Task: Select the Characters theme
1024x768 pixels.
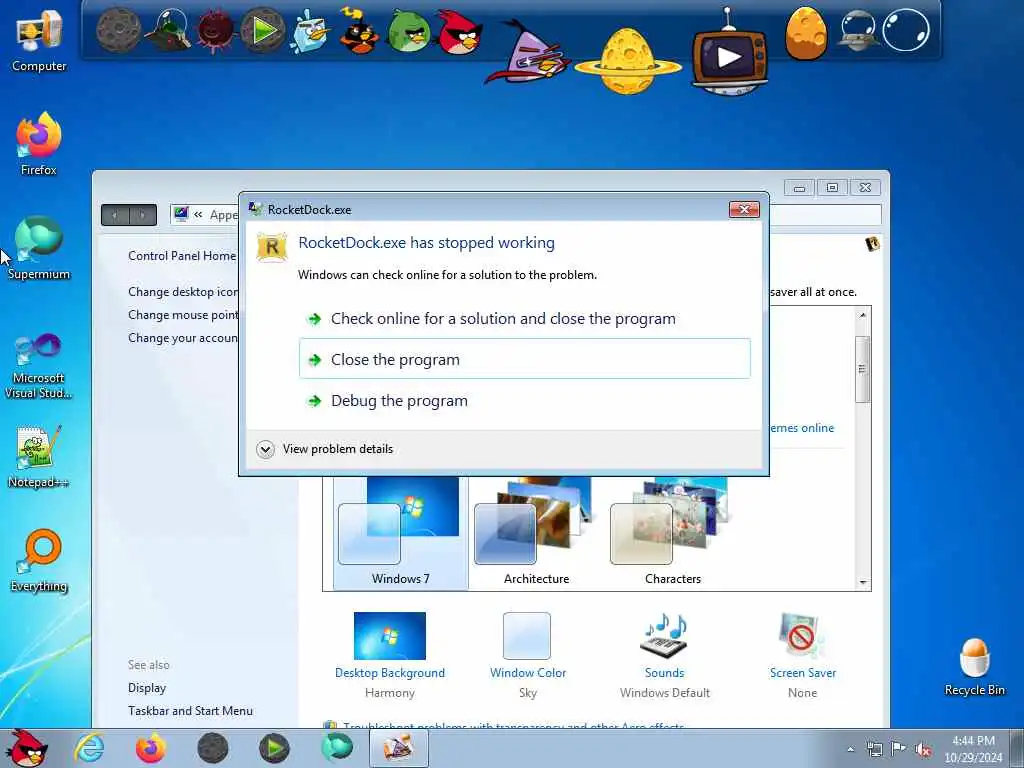Action: point(672,533)
